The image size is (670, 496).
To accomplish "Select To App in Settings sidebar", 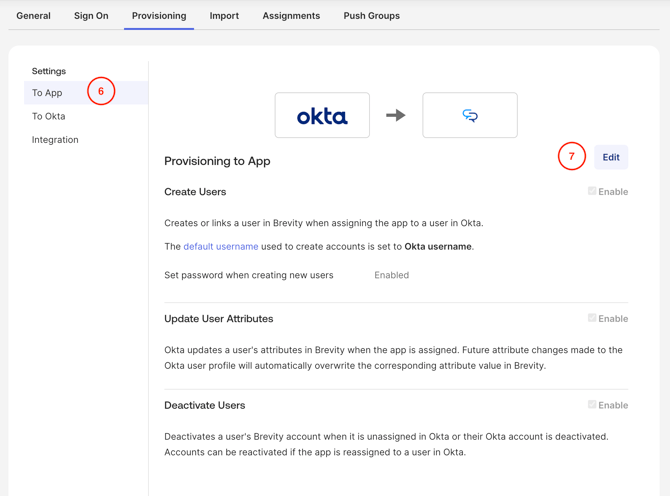I will coord(47,93).
